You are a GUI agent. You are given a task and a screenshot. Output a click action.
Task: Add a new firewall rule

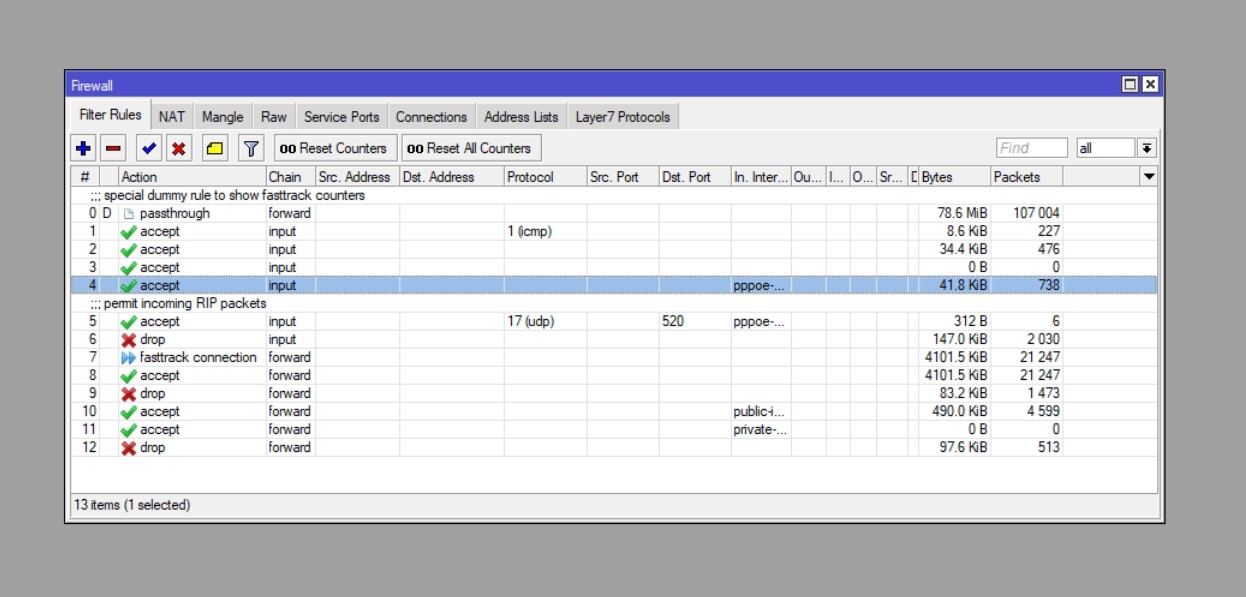[x=81, y=147]
